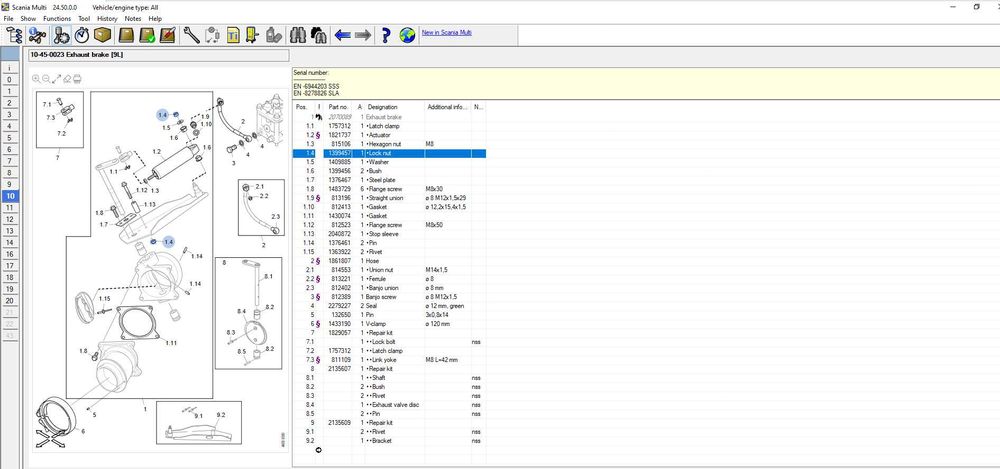This screenshot has height=469, width=1000.
Task: Zoom in on the exhaust brake diagram
Action: pos(36,78)
